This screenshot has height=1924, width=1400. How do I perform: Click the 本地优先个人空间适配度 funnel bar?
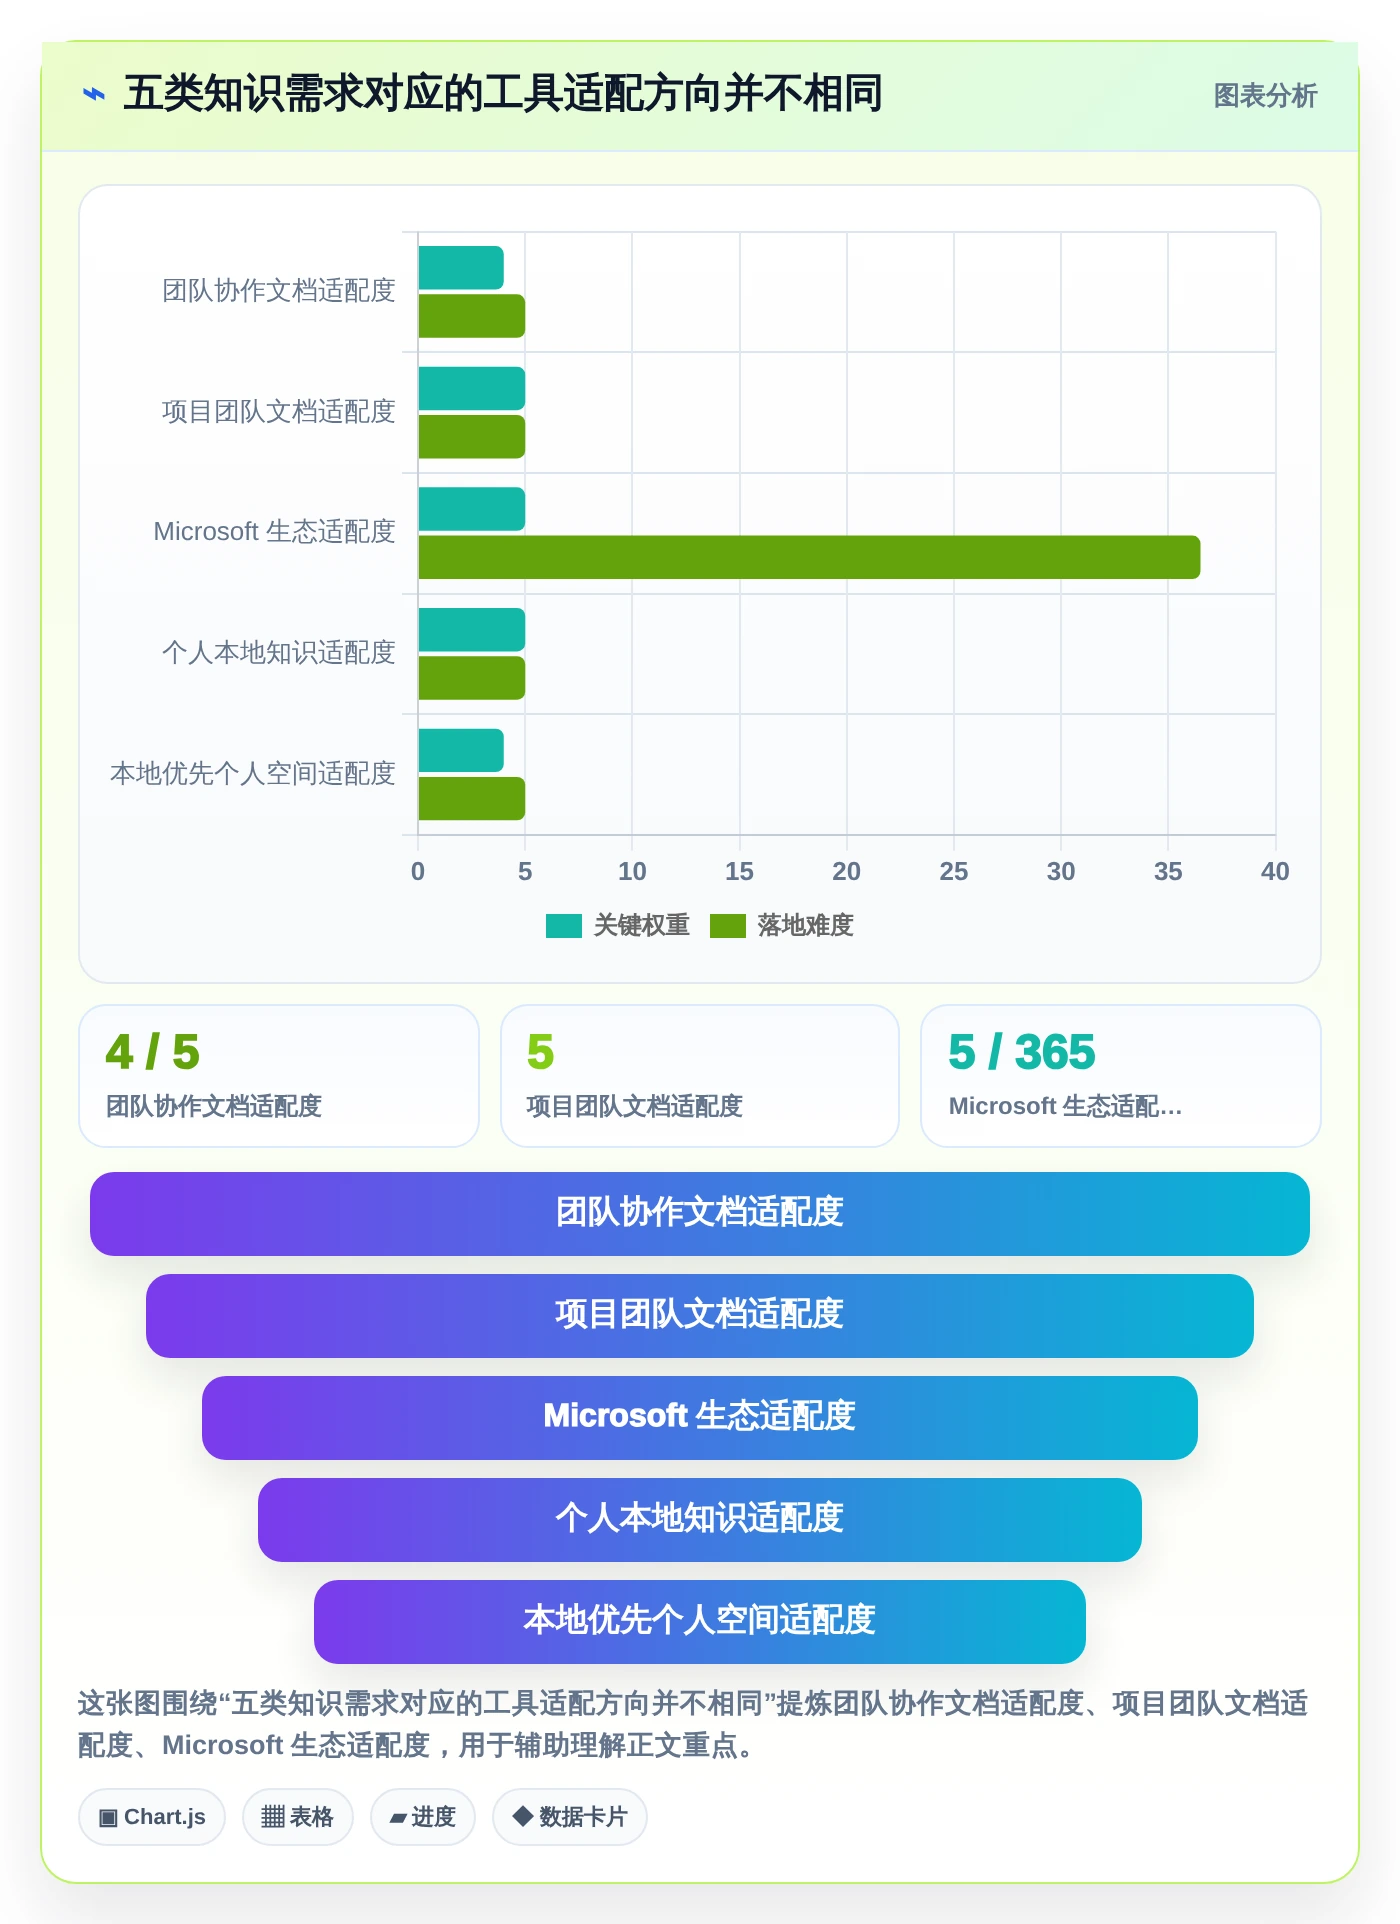700,1622
